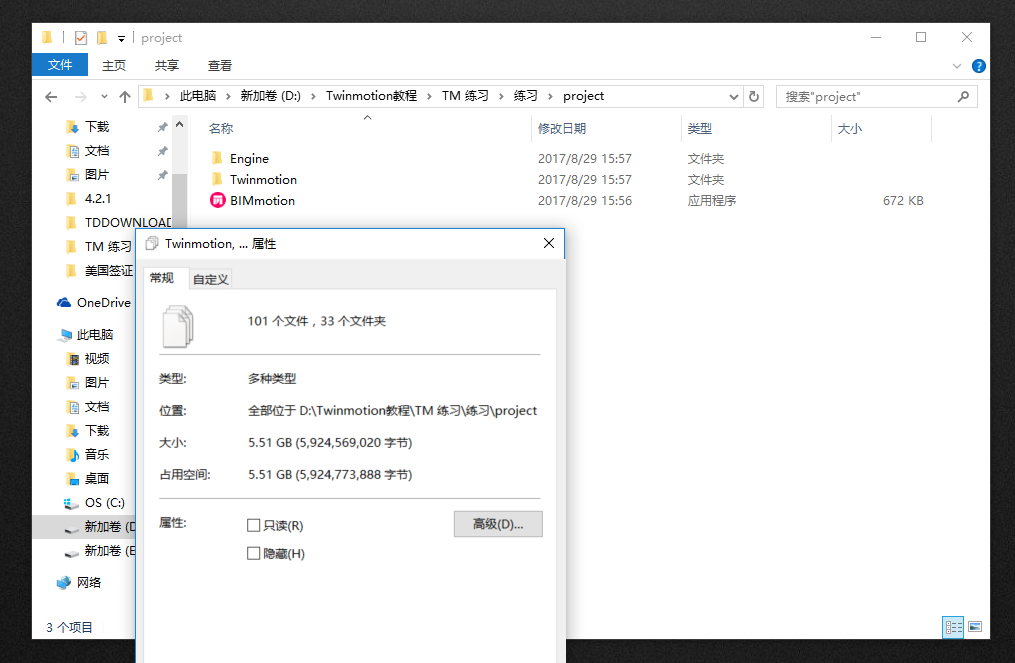1015x663 pixels.
Task: Close the properties dialog
Action: pos(549,243)
